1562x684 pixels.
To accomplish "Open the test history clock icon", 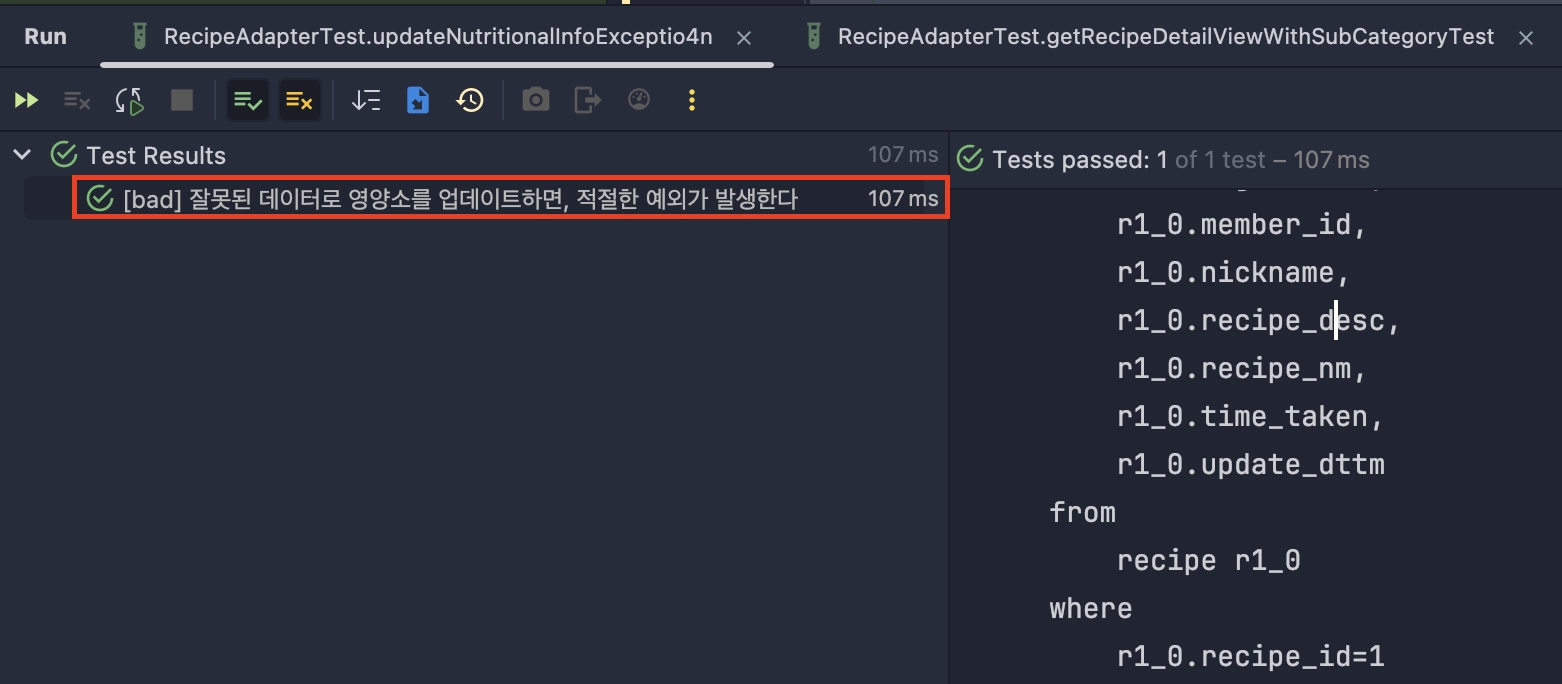I will 470,100.
